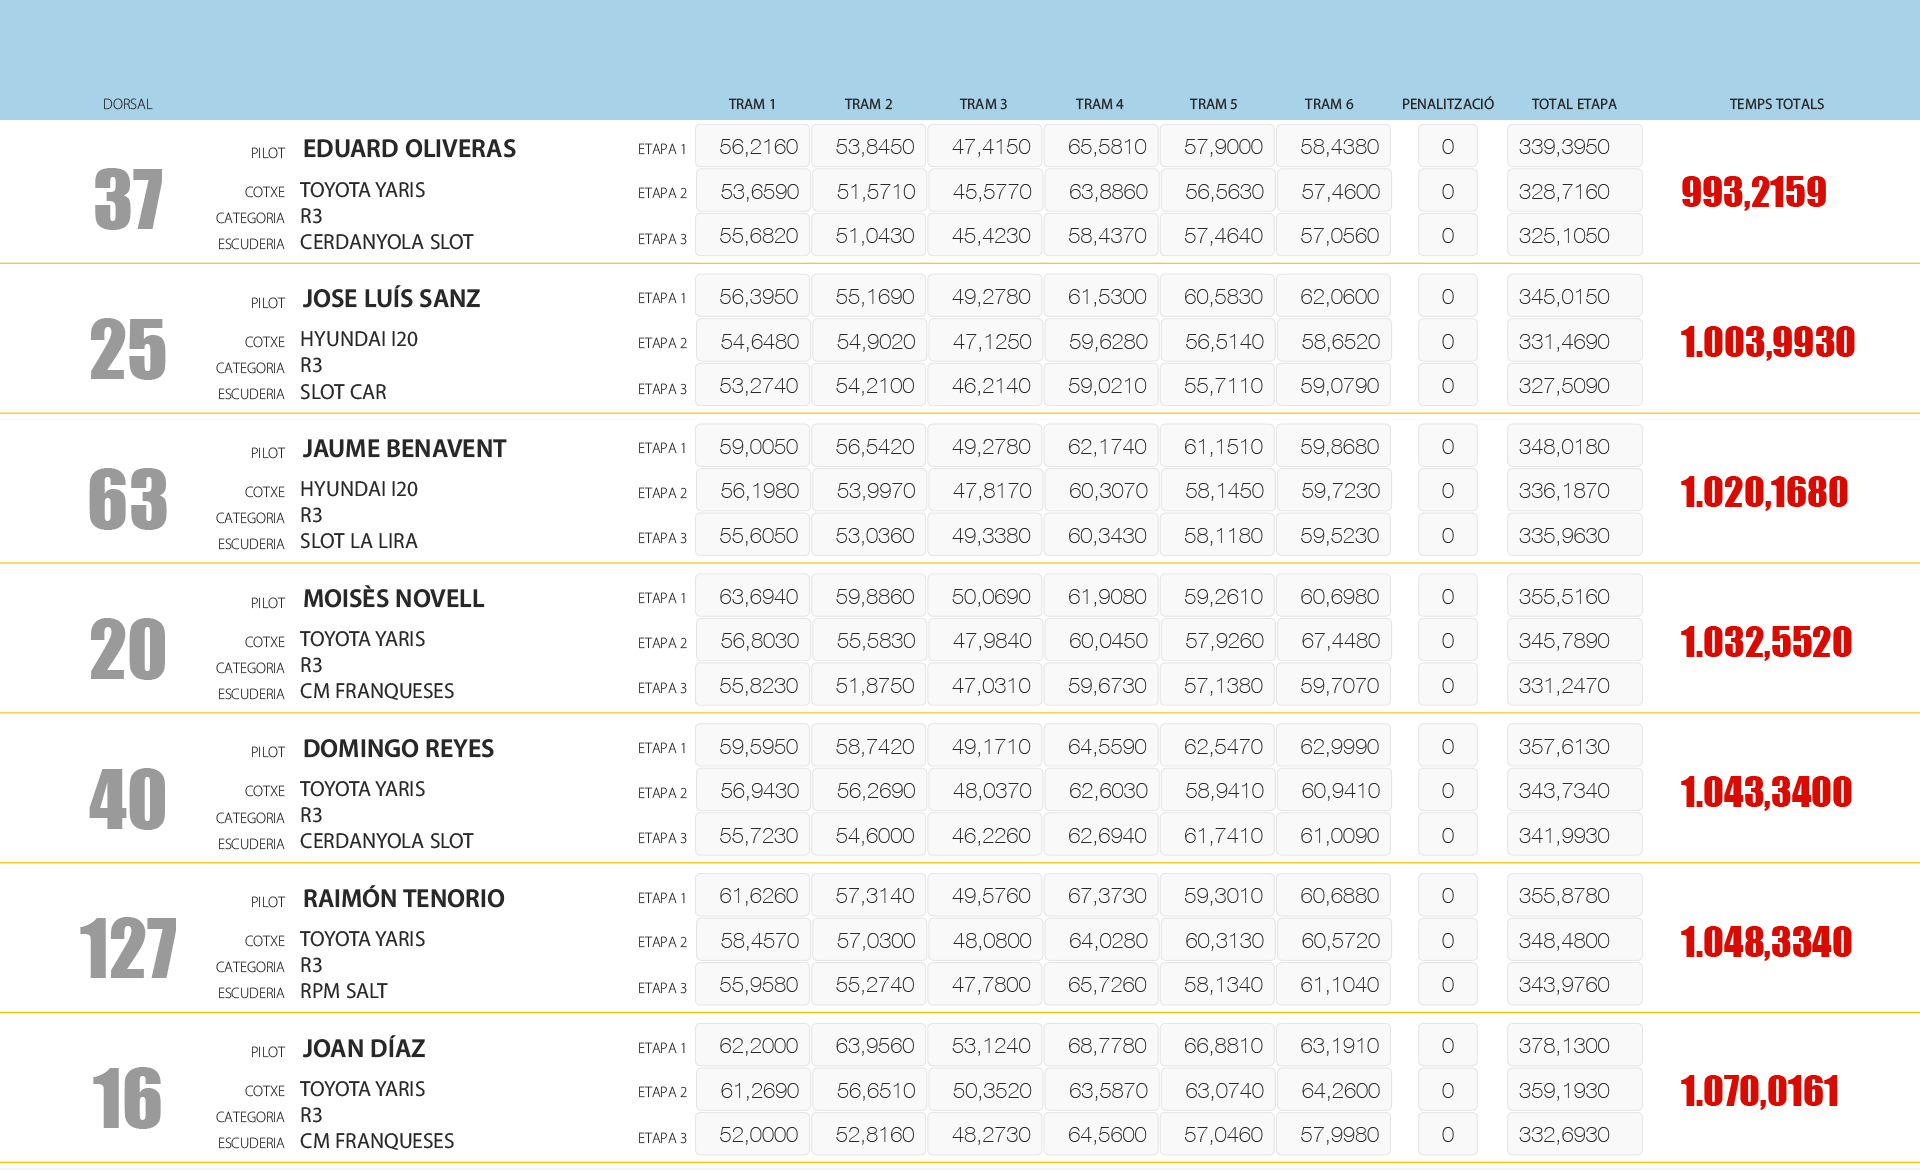Click escuderia SLOT LA LIRA text

358,541
